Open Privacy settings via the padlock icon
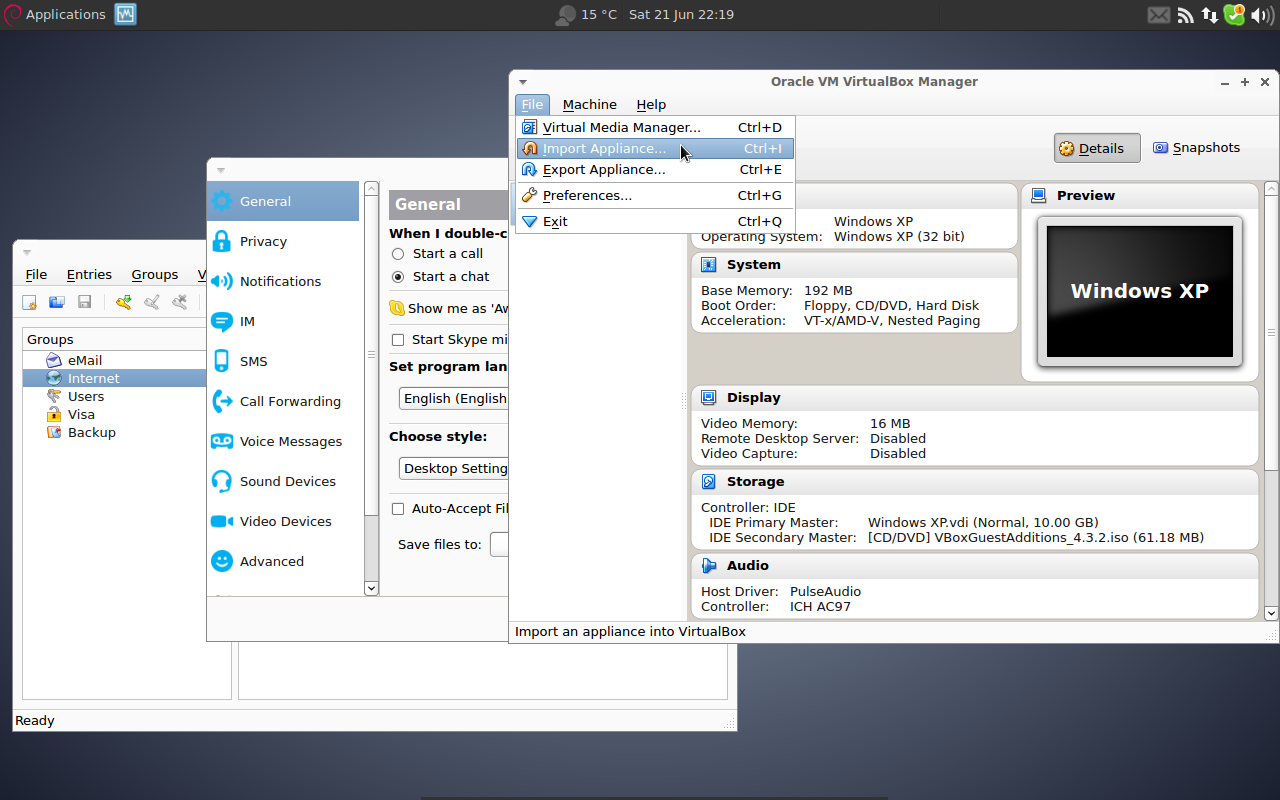Image resolution: width=1280 pixels, height=800 pixels. click(x=222, y=241)
